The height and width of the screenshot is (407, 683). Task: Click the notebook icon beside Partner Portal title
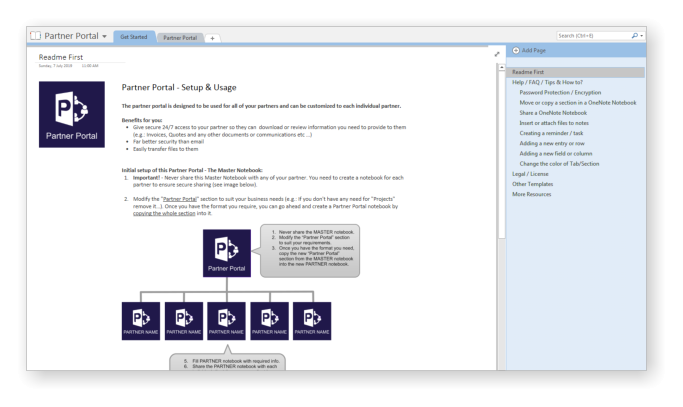tap(35, 36)
